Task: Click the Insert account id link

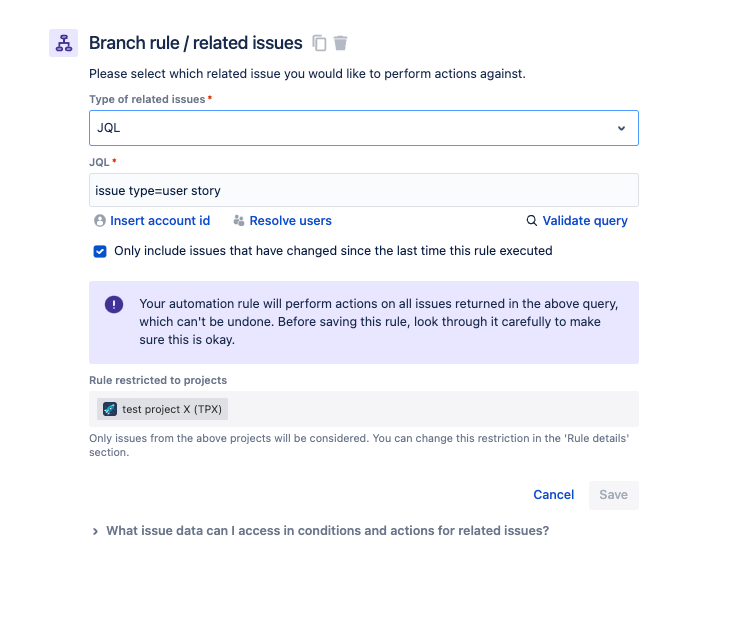Action: (x=160, y=221)
